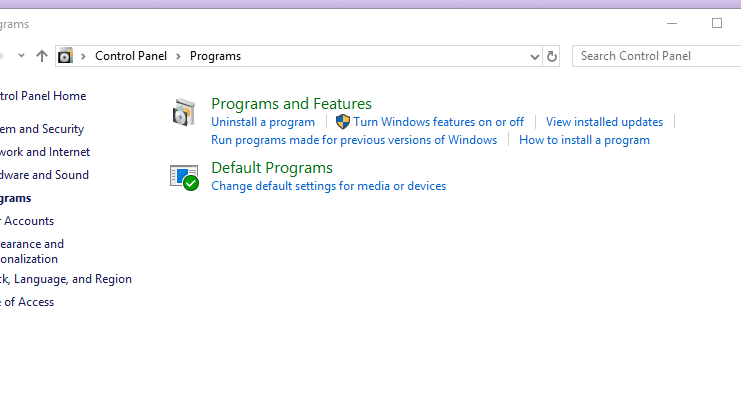Open Default Programs heading
Screen dimensions: 741x400
click(x=272, y=168)
